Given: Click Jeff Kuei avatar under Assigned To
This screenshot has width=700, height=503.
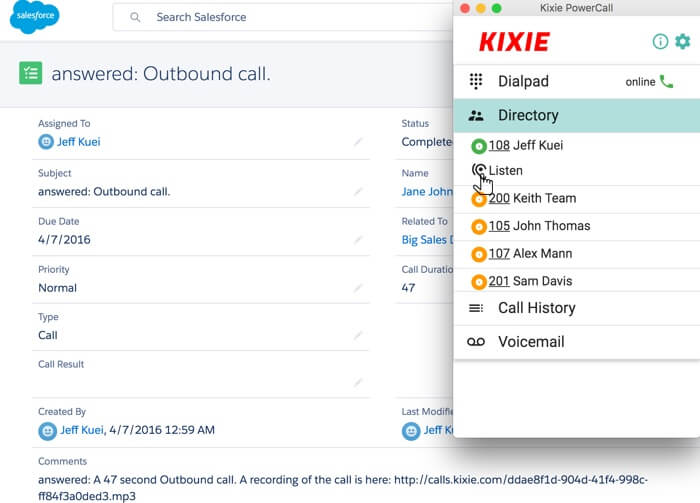Looking at the screenshot, I should pos(46,142).
